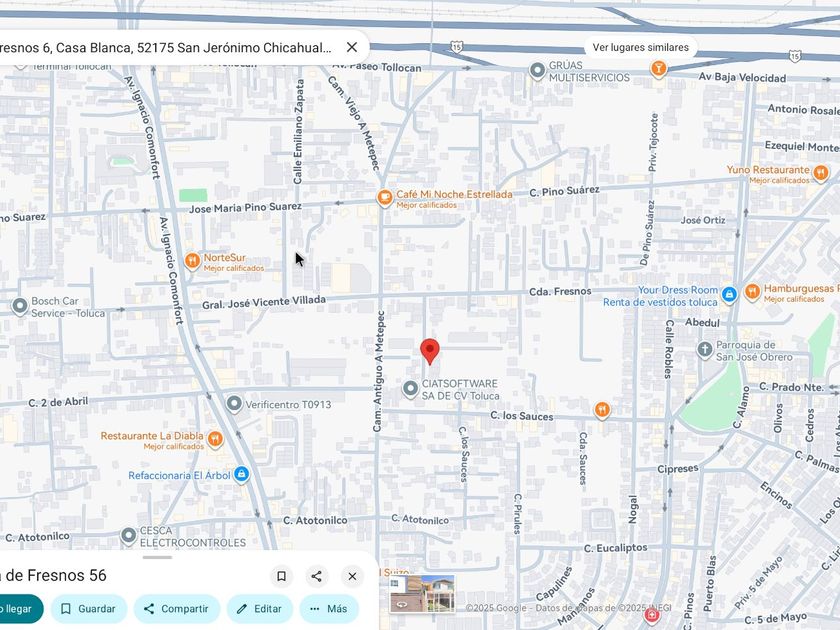Click the Restaurante La Diabla label
Viewport: 840px width, 630px height.
pos(152,436)
